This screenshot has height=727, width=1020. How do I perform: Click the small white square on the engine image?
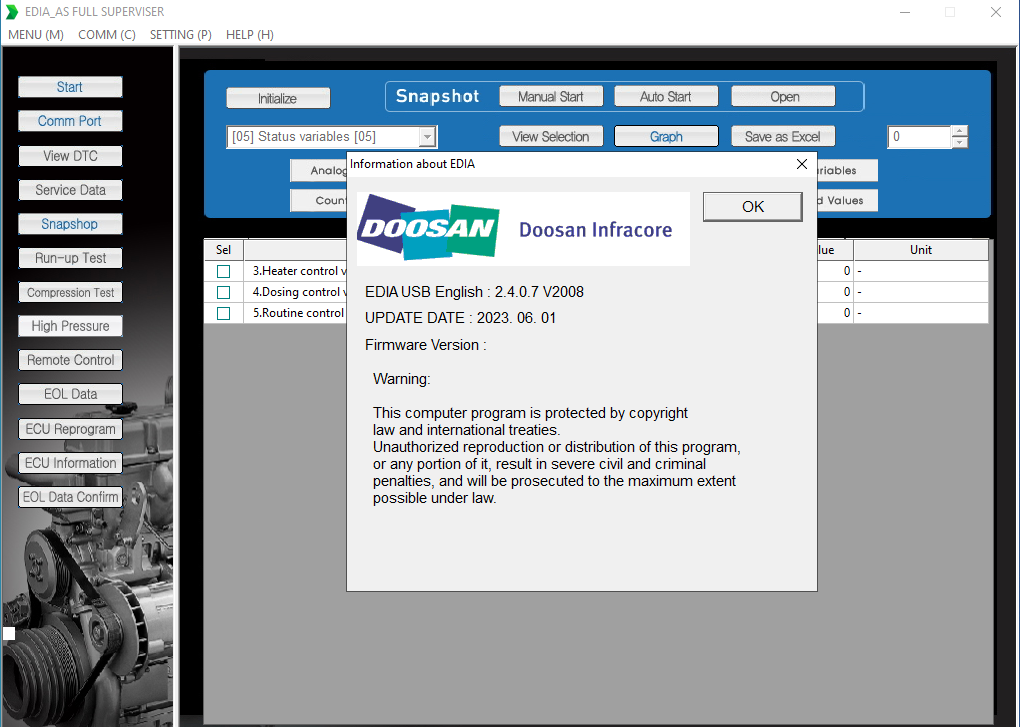pyautogui.click(x=8, y=633)
